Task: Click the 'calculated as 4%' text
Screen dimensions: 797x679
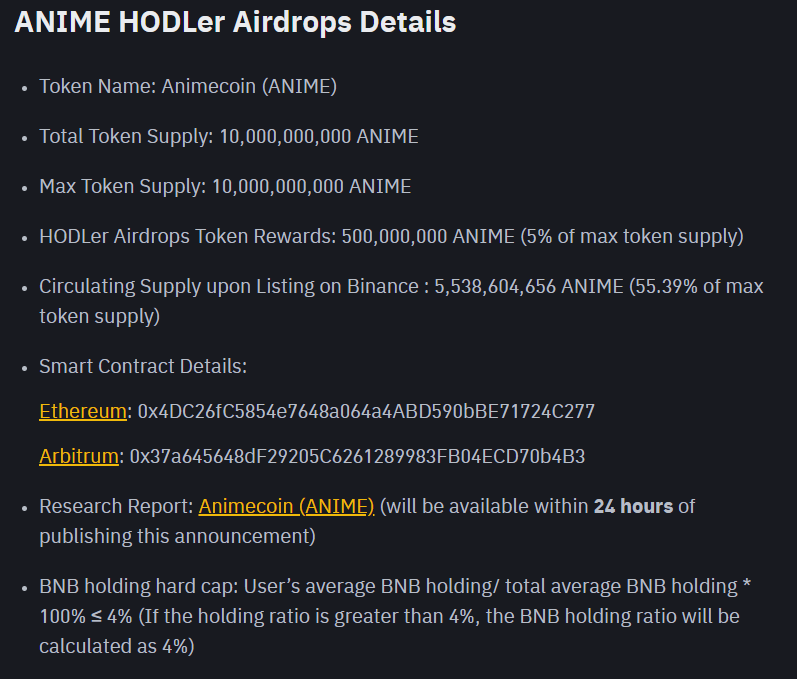Action: (x=116, y=646)
